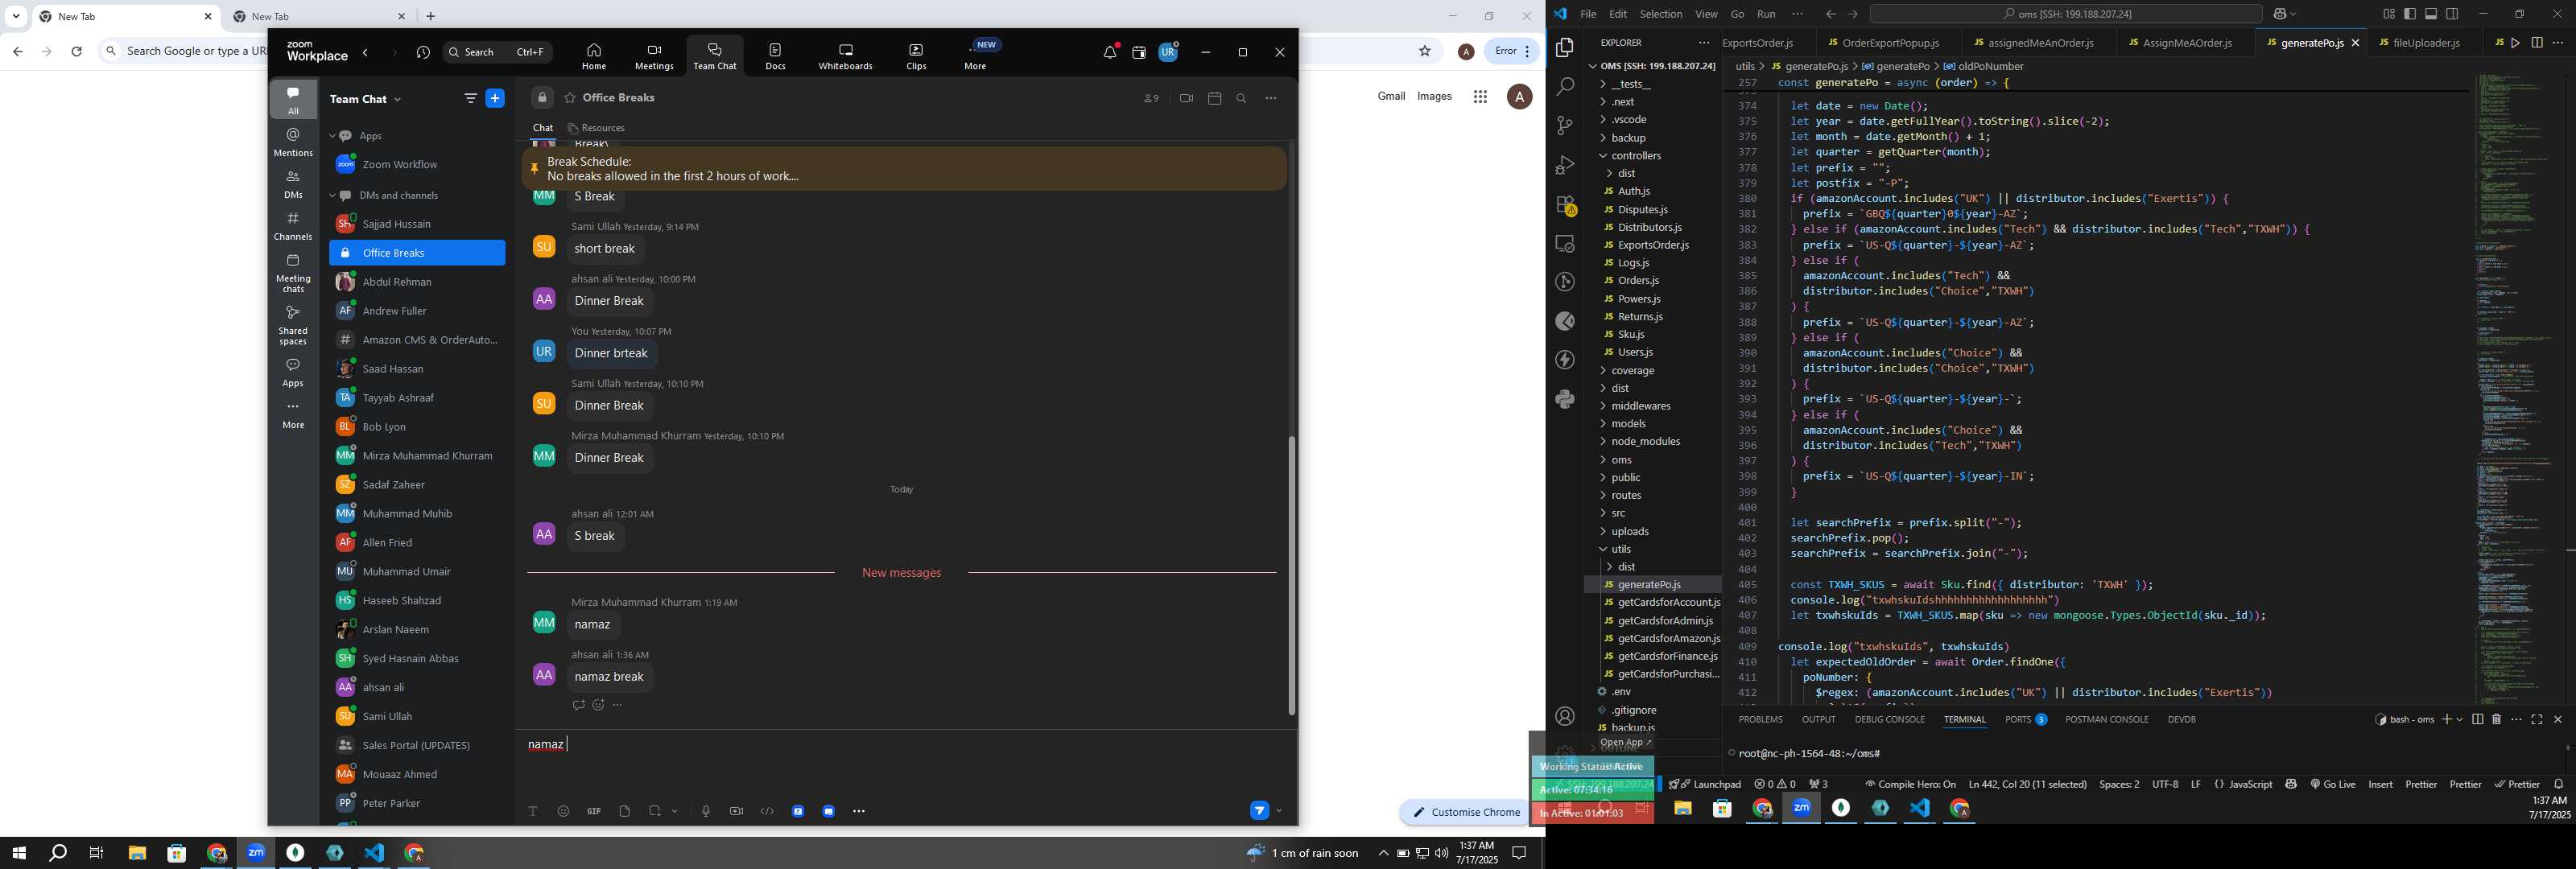This screenshot has height=869, width=2576.
Task: Send the typed chat message
Action: pyautogui.click(x=1259, y=811)
